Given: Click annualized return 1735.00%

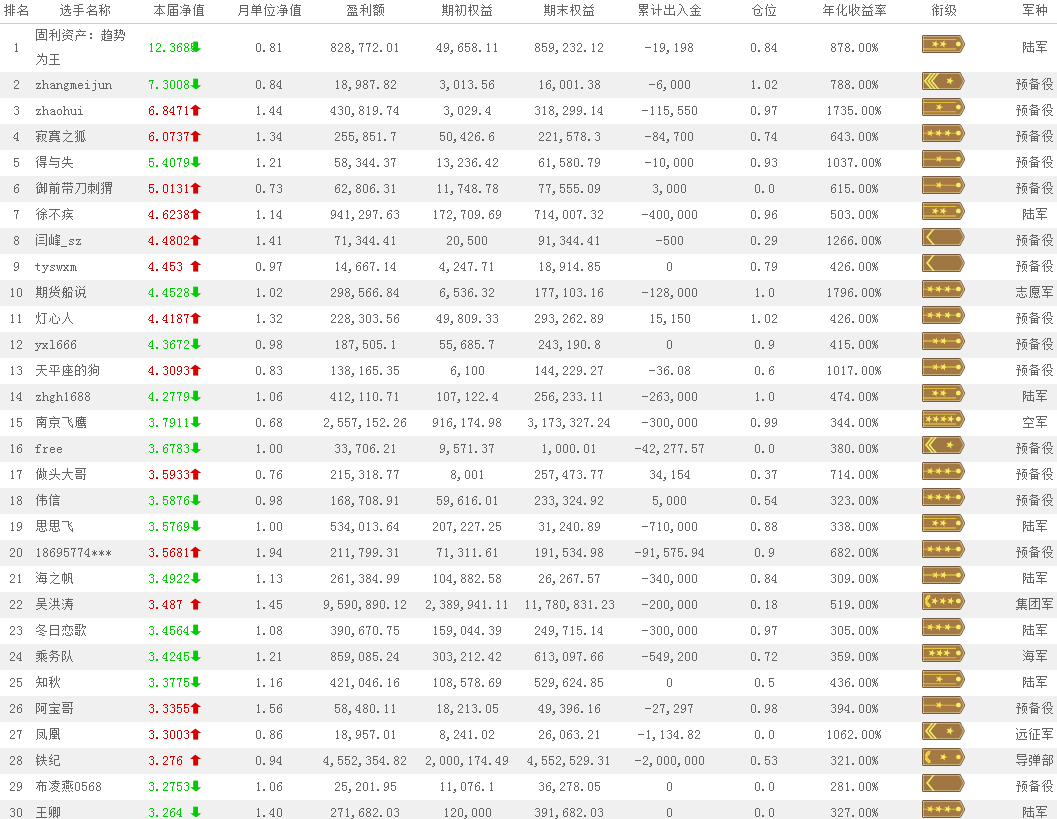Looking at the screenshot, I should click(x=854, y=111).
